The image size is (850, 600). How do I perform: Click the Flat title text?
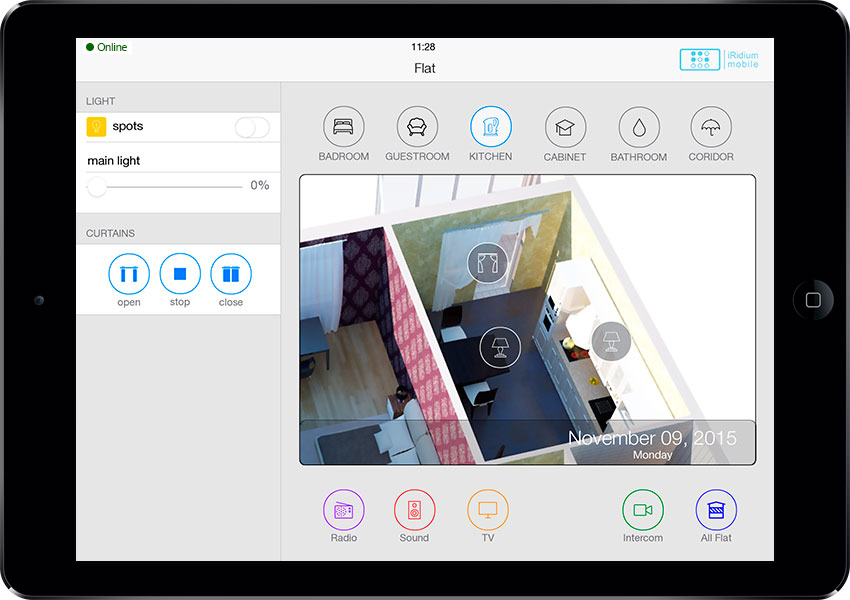pos(424,68)
